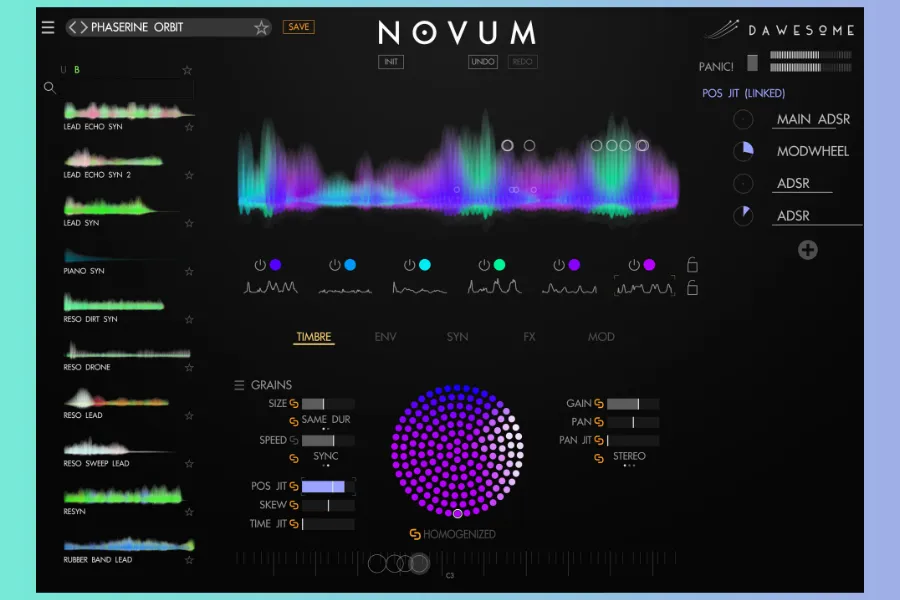Click the Skew modulation link icon
Image resolution: width=900 pixels, height=600 pixels.
click(x=294, y=505)
